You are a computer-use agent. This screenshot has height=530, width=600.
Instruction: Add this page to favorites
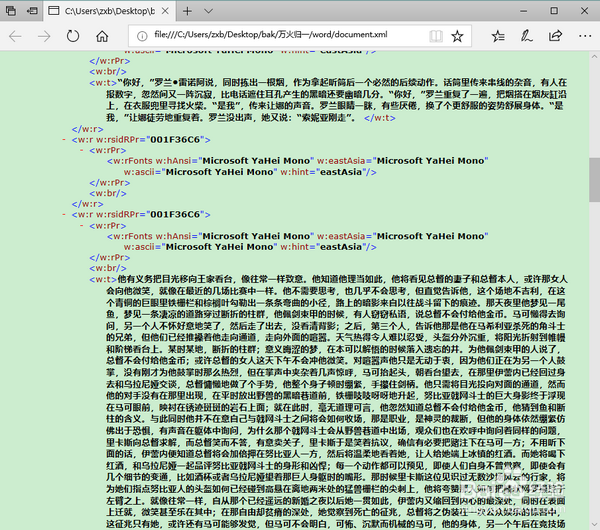pos(457,36)
